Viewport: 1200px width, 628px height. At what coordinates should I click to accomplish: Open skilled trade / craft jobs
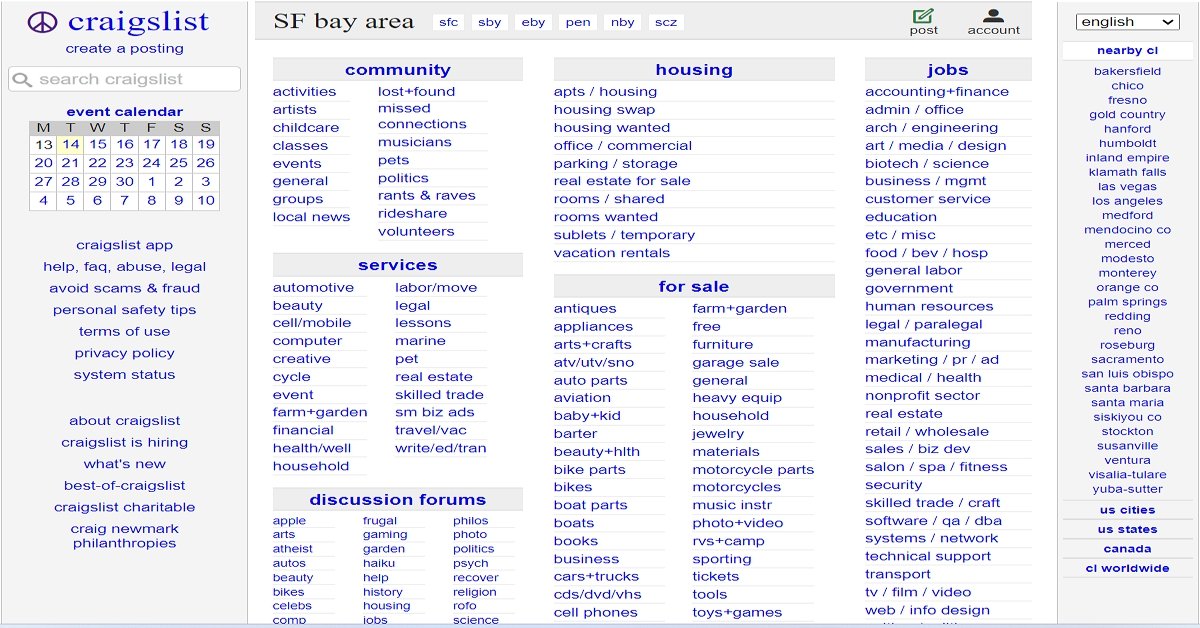point(932,503)
